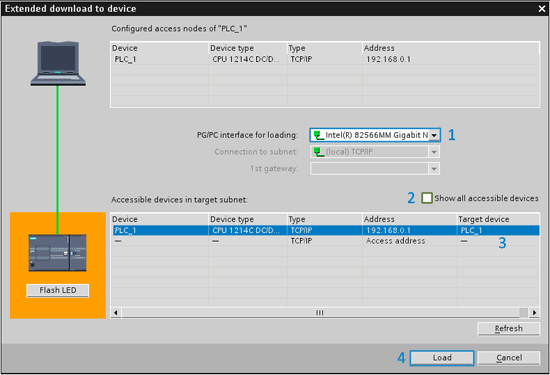This screenshot has height=375, width=550.
Task: Select the Access address row
Action: tap(325, 241)
